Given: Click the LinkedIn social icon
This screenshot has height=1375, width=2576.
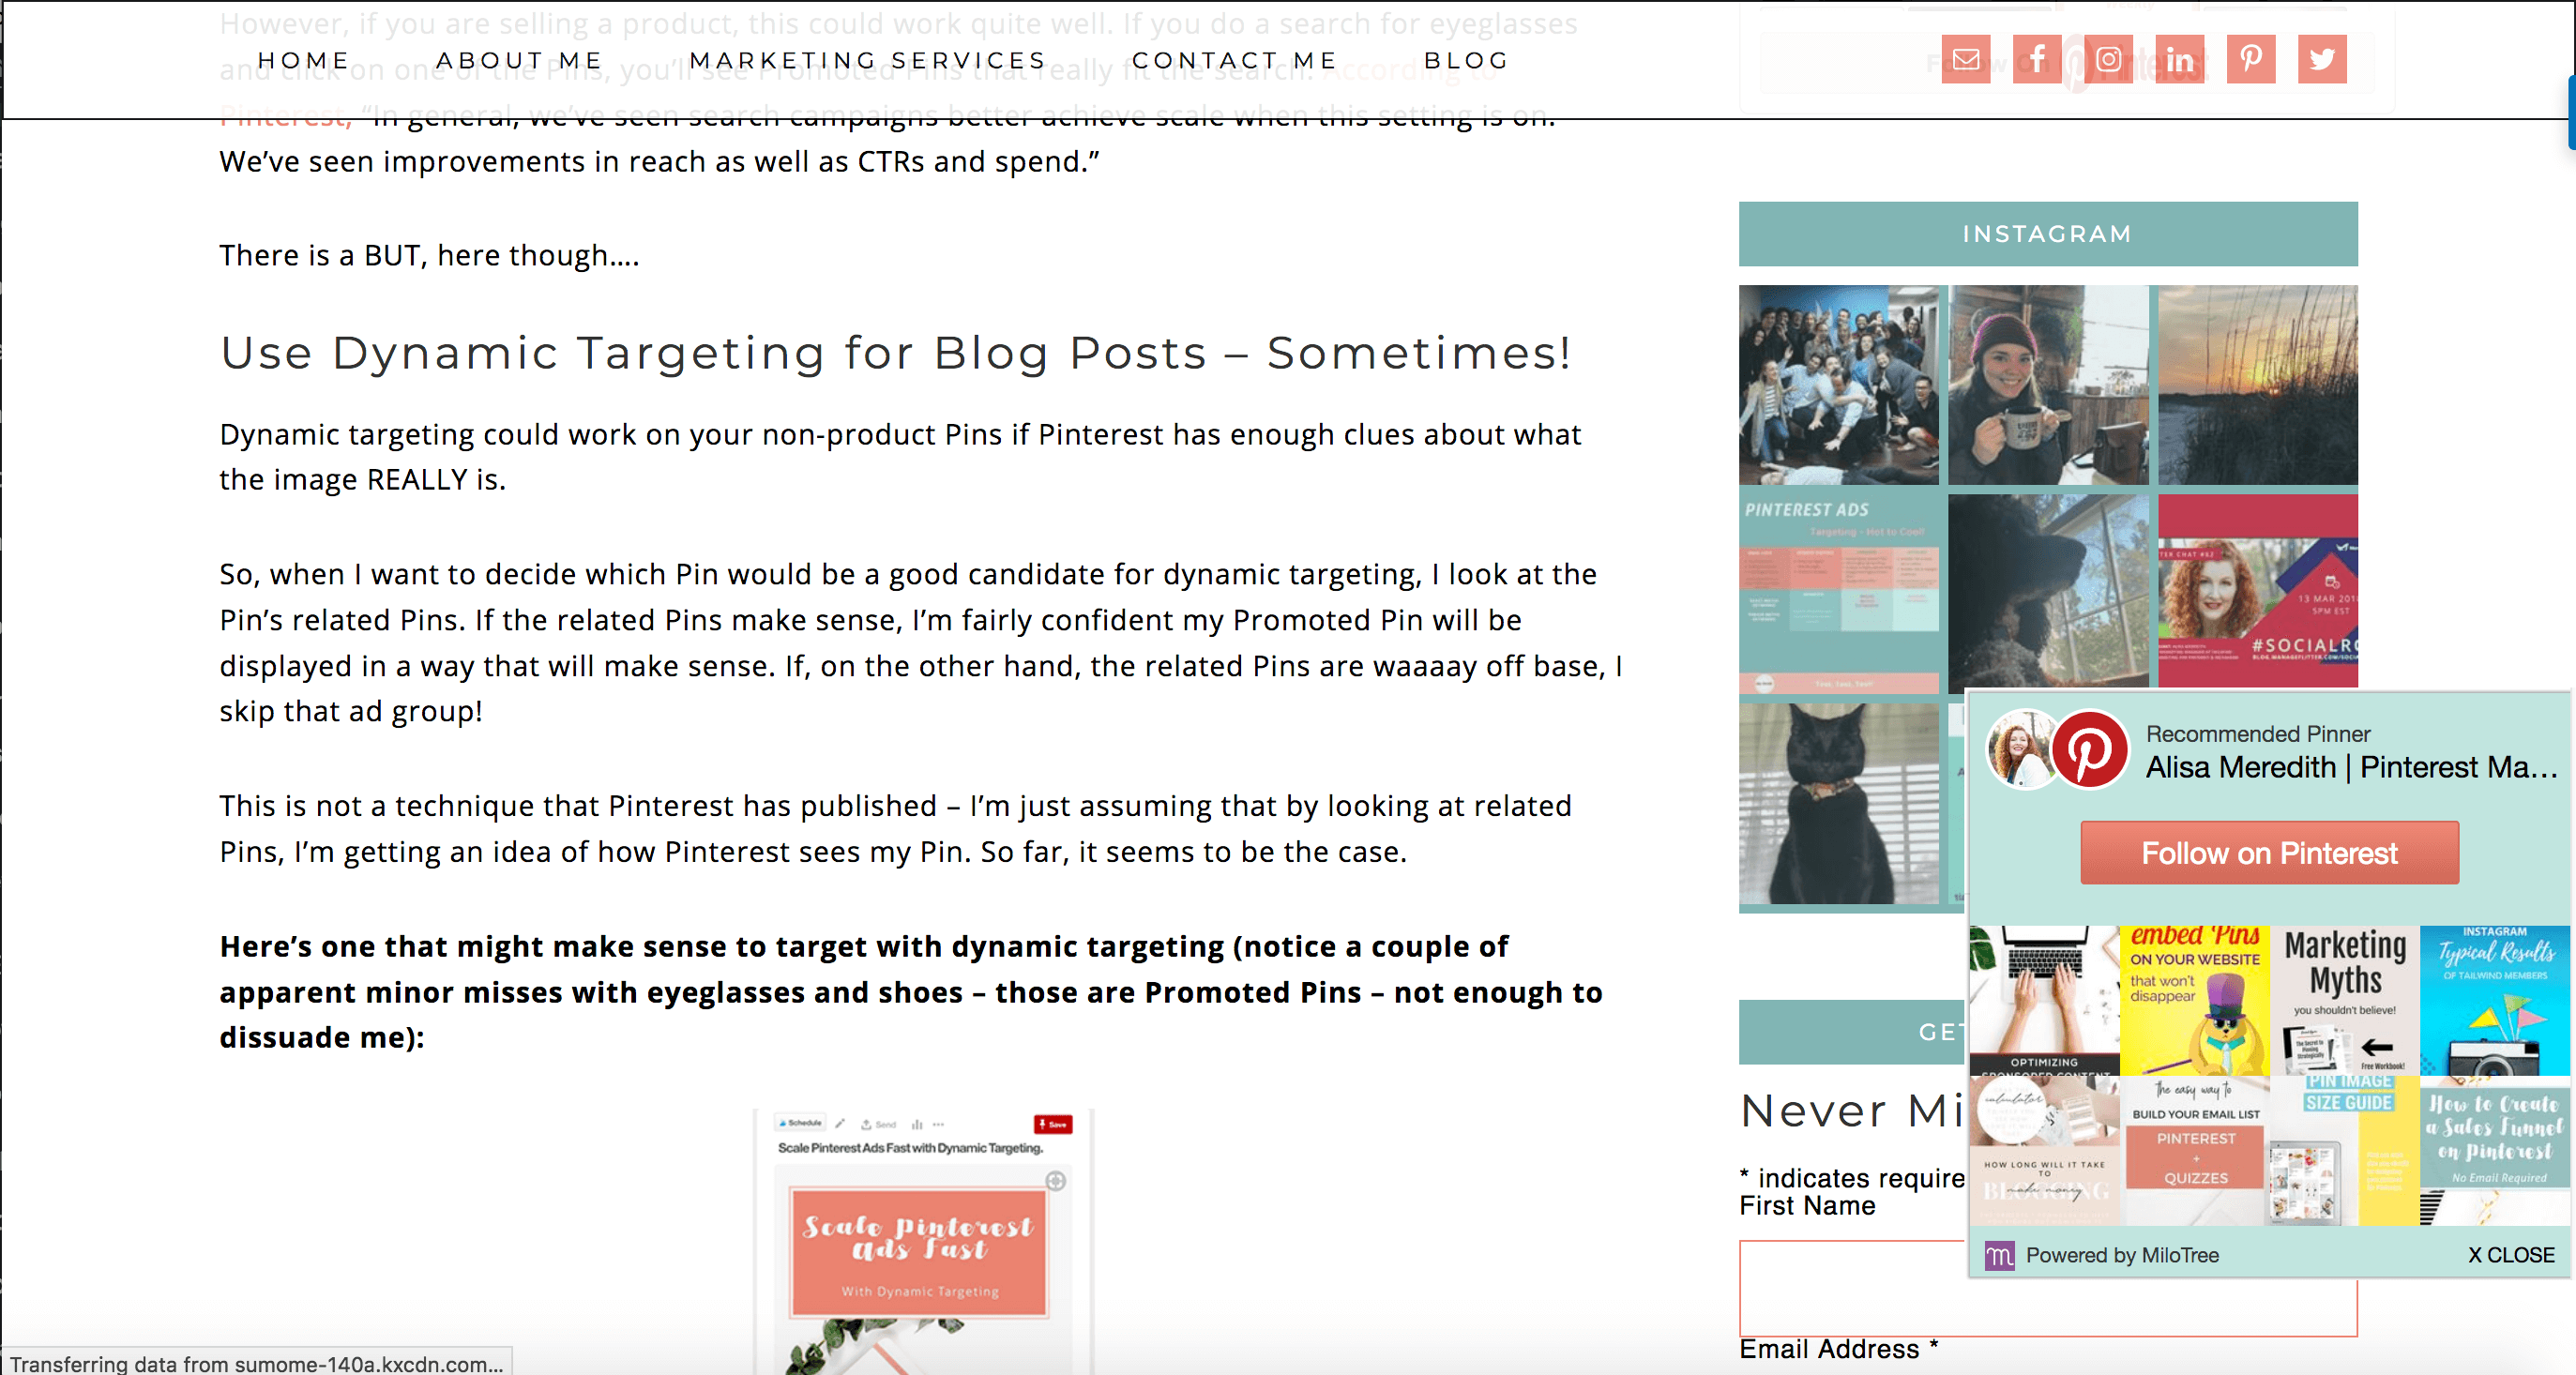Looking at the screenshot, I should [x=2179, y=59].
